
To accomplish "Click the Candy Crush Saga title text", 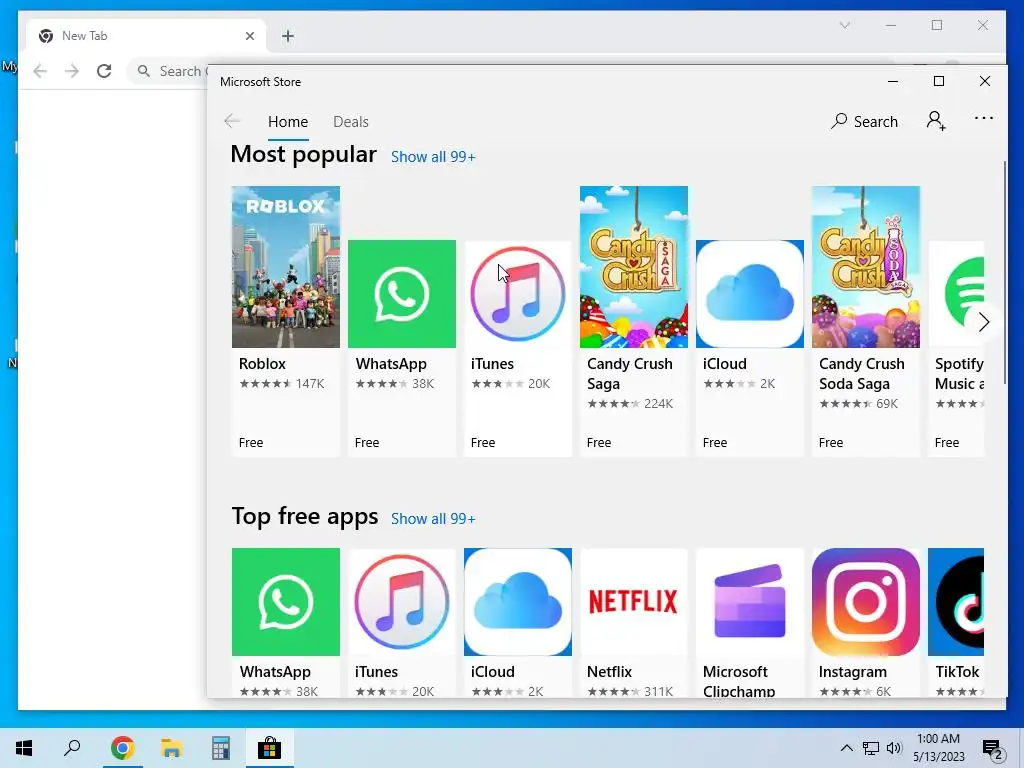I will coord(630,374).
